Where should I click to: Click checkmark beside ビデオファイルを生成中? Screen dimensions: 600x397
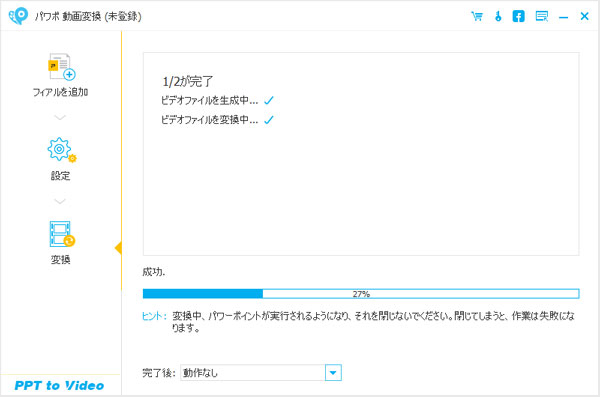point(269,100)
